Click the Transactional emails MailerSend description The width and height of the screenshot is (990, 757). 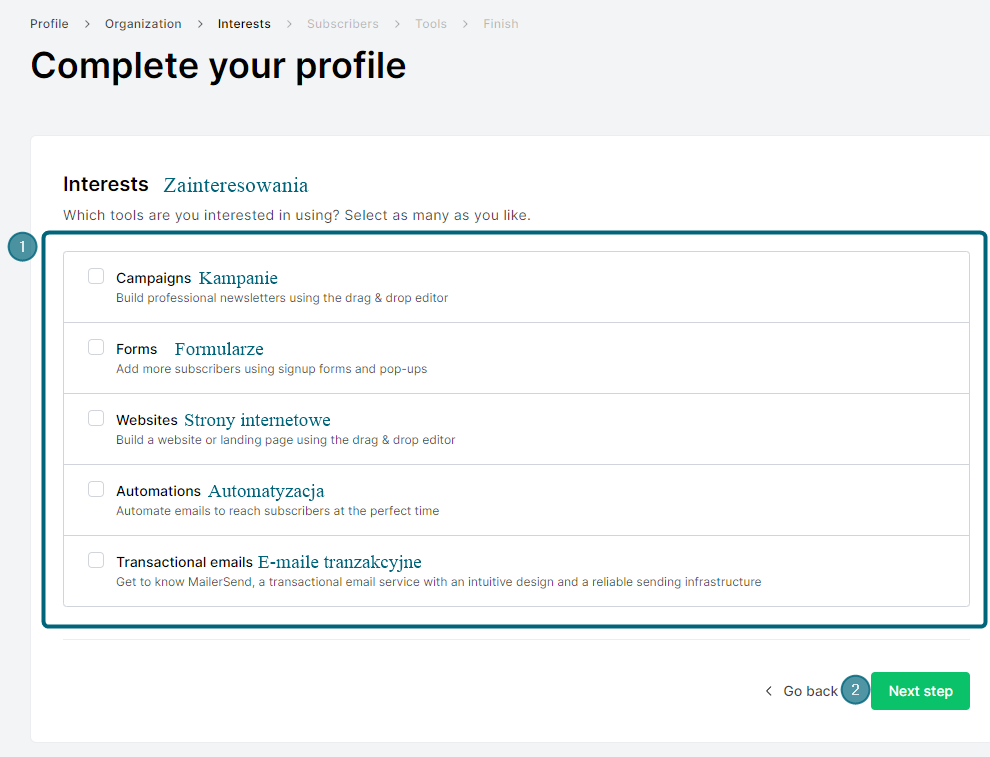(439, 582)
